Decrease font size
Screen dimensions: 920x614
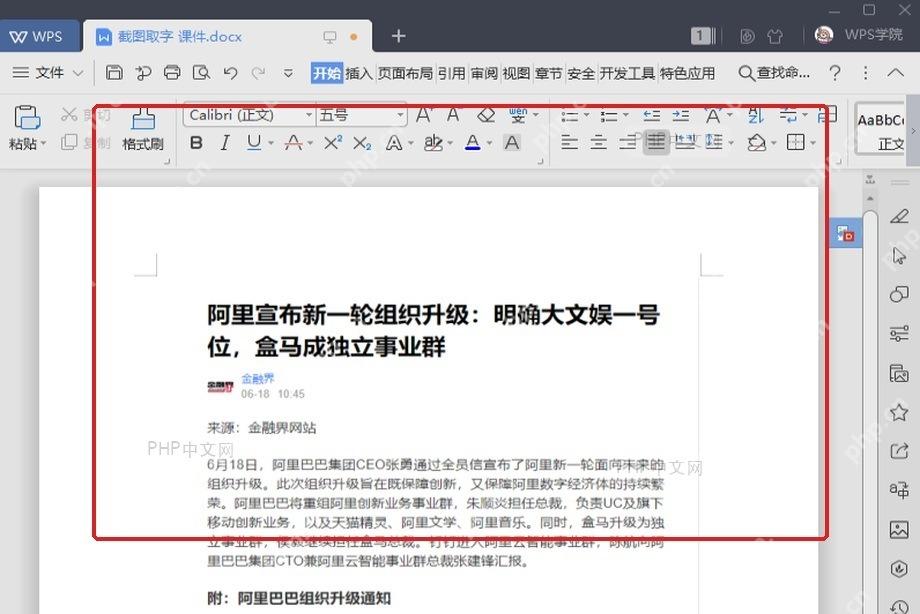point(454,114)
